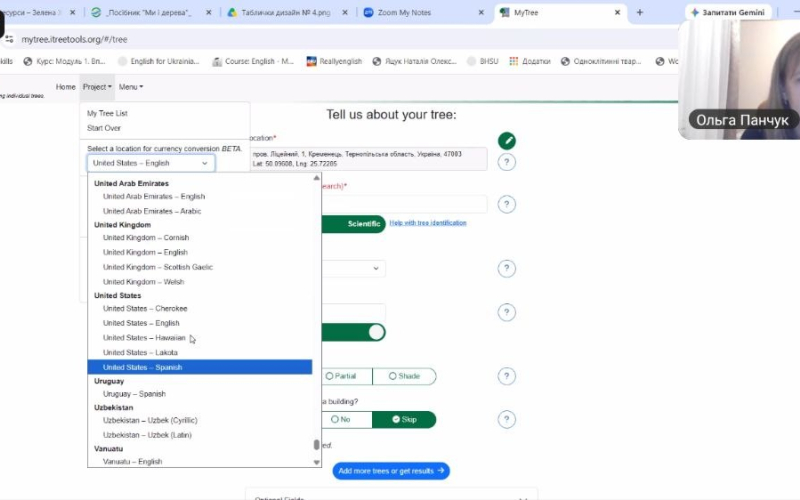Open help icon beside Partial and Shade options
Viewport: 800px width, 500px height.
pyautogui.click(x=507, y=377)
